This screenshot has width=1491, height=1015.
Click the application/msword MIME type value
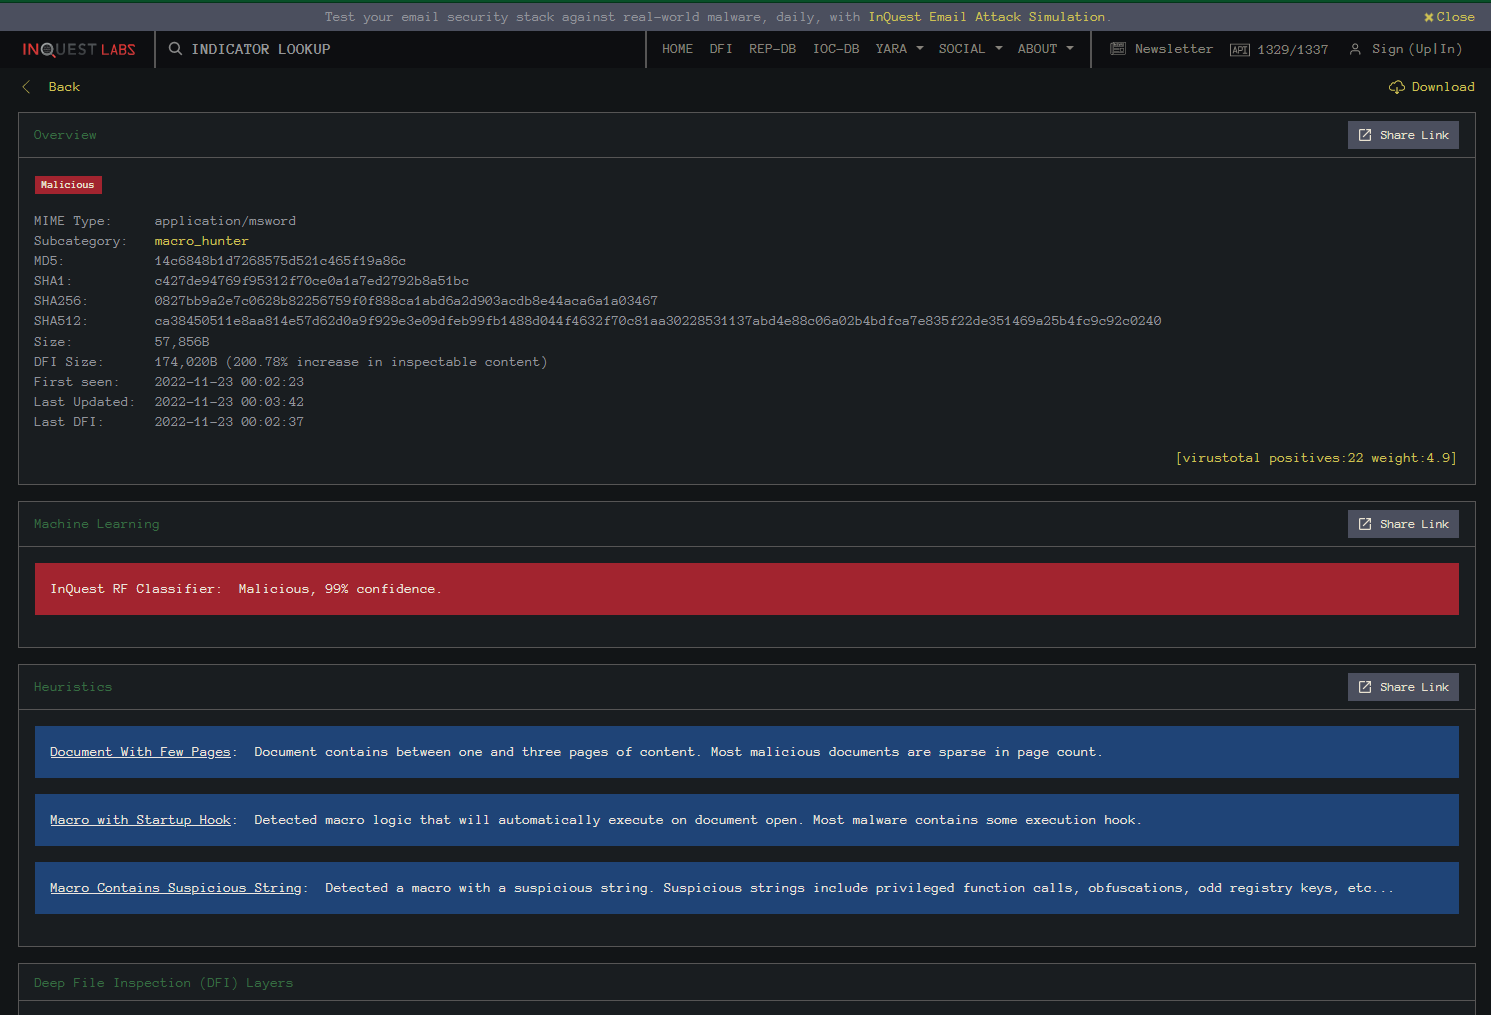225,221
